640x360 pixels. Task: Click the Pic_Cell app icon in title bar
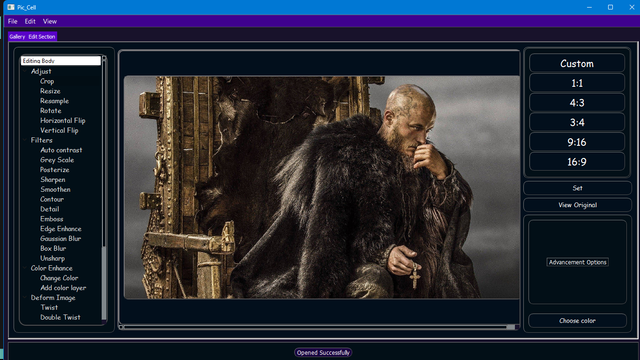pos(11,7)
